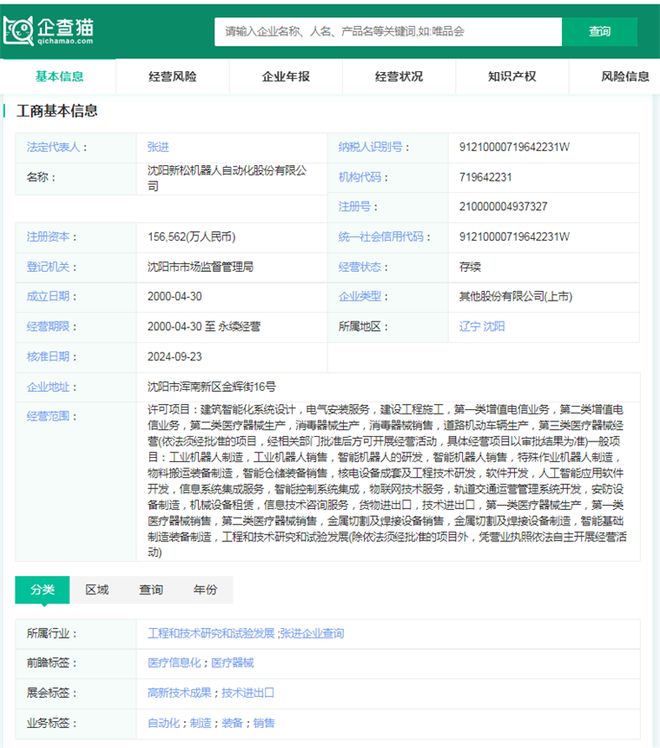660x748 pixels.
Task: Select taxpayer ID value in 纳税人识别号 row
Action: pyautogui.click(x=514, y=147)
